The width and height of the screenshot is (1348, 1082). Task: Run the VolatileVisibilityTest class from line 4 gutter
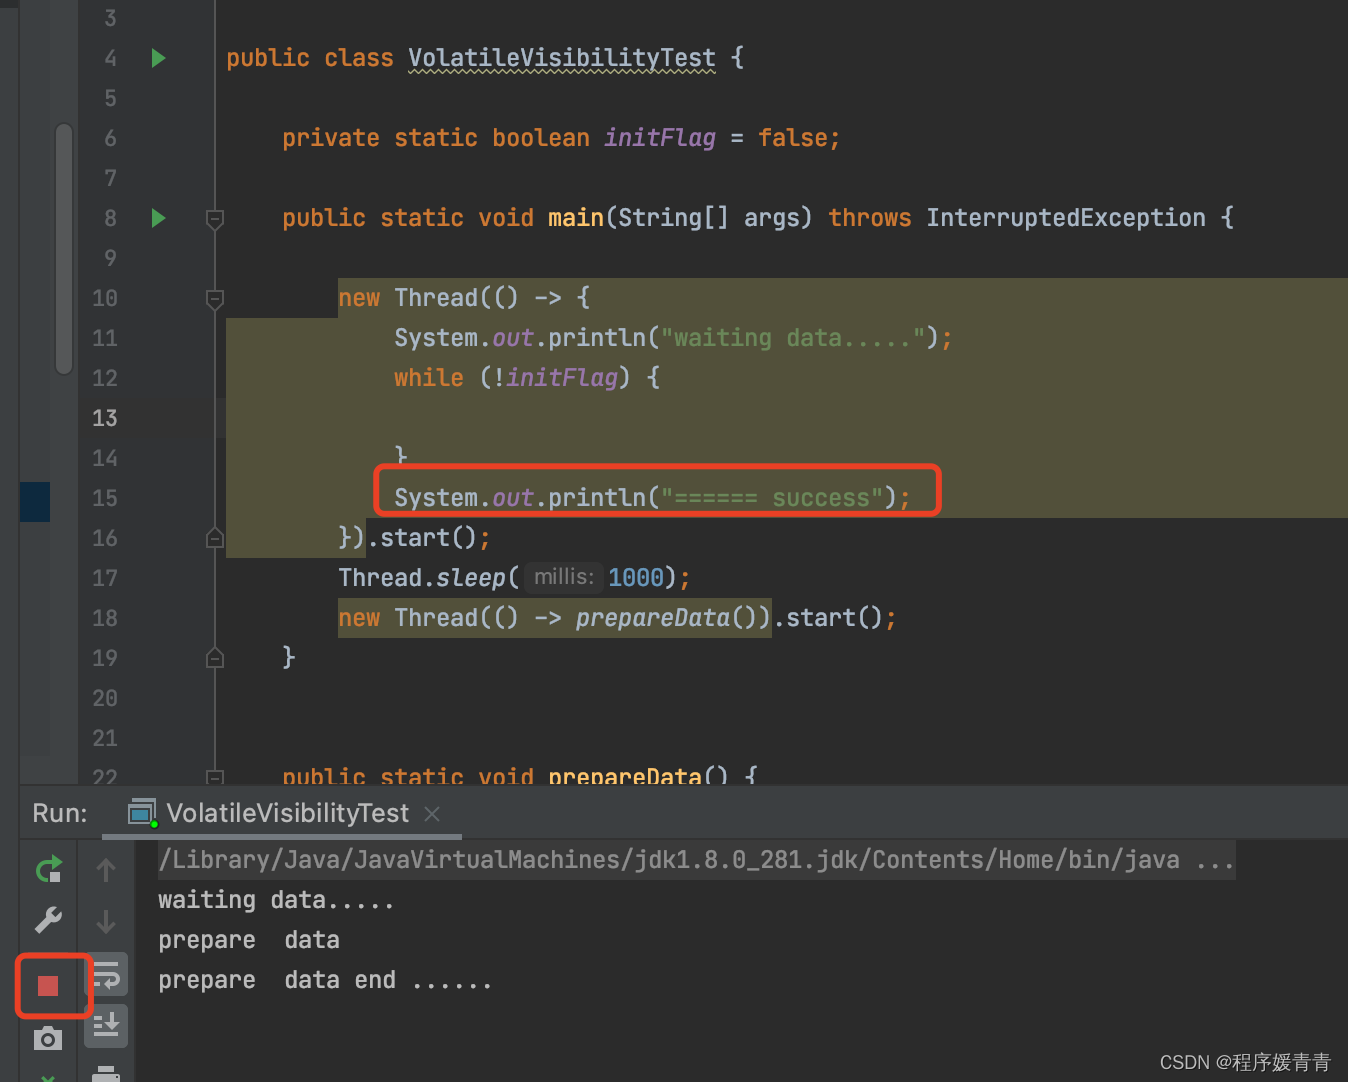tap(158, 58)
